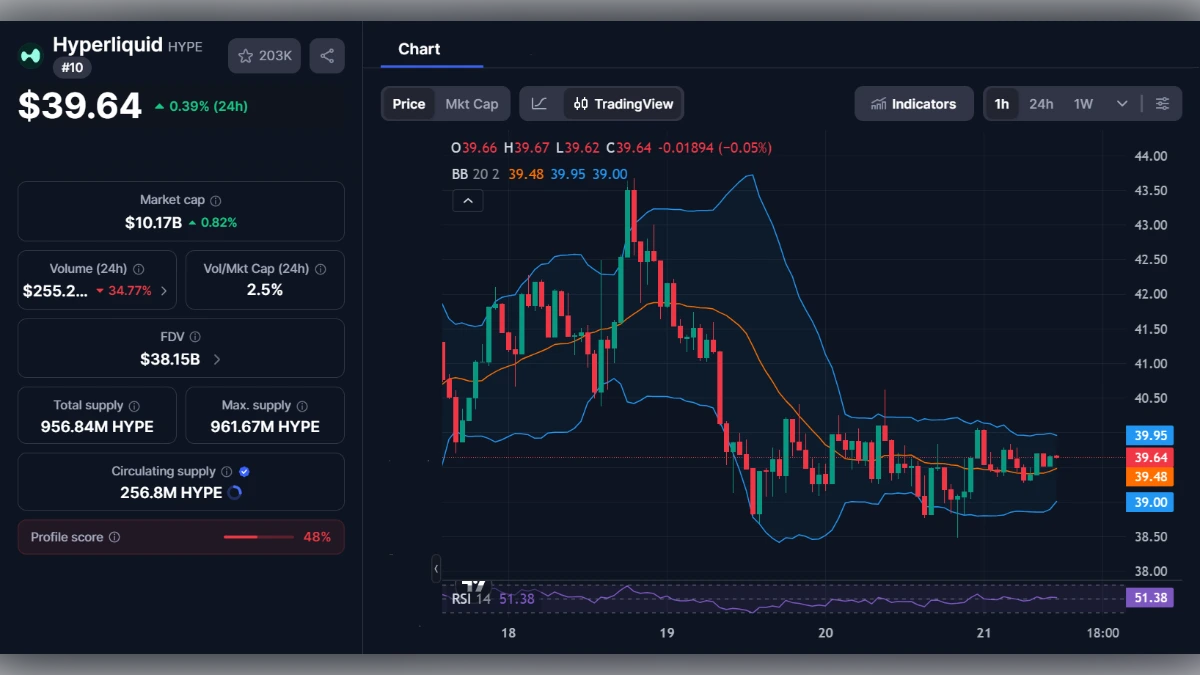Screen dimensions: 1200x675
Task: Select the TradingView chart mode
Action: [624, 104]
